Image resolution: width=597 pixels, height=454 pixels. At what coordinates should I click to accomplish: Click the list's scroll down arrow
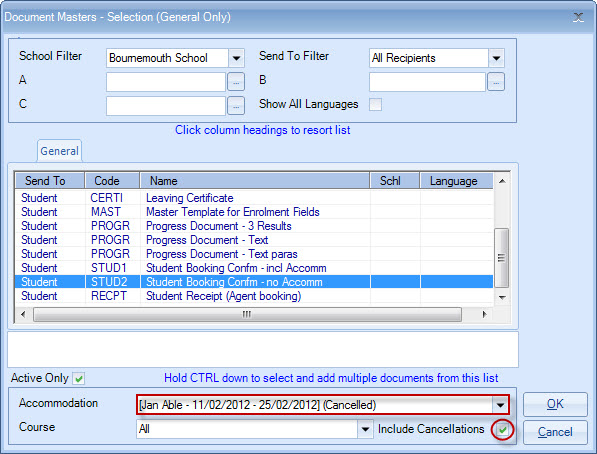click(x=502, y=297)
